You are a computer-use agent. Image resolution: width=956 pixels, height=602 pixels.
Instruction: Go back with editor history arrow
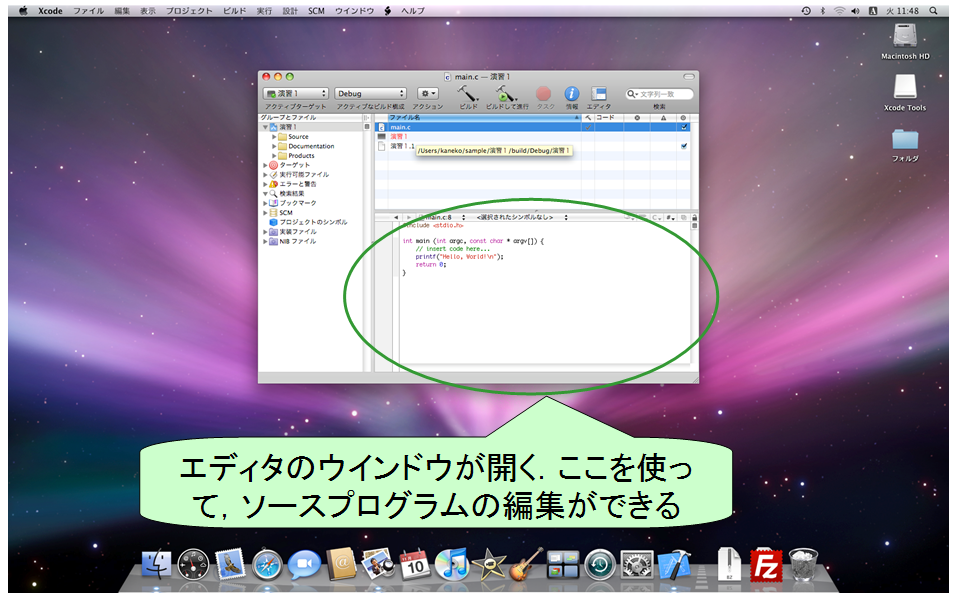pos(396,218)
